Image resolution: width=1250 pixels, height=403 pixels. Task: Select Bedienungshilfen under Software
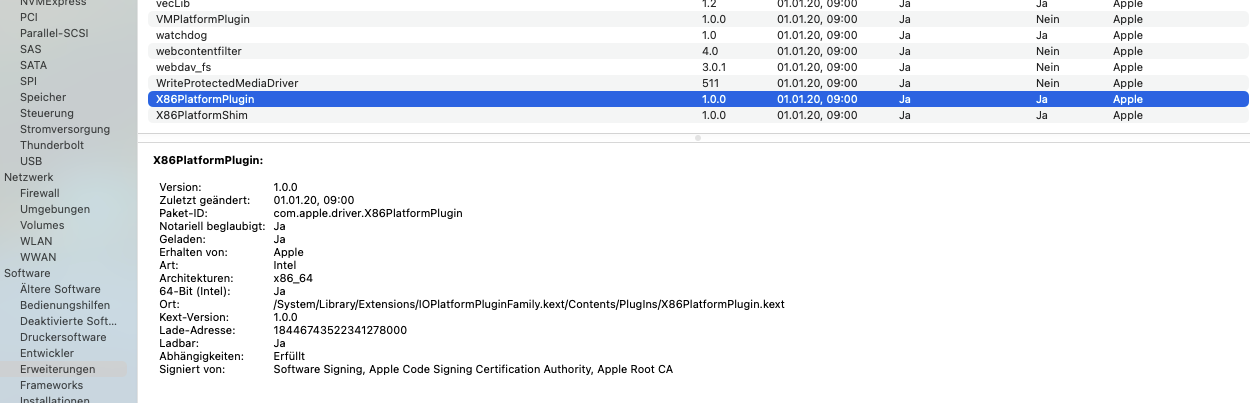(x=65, y=305)
